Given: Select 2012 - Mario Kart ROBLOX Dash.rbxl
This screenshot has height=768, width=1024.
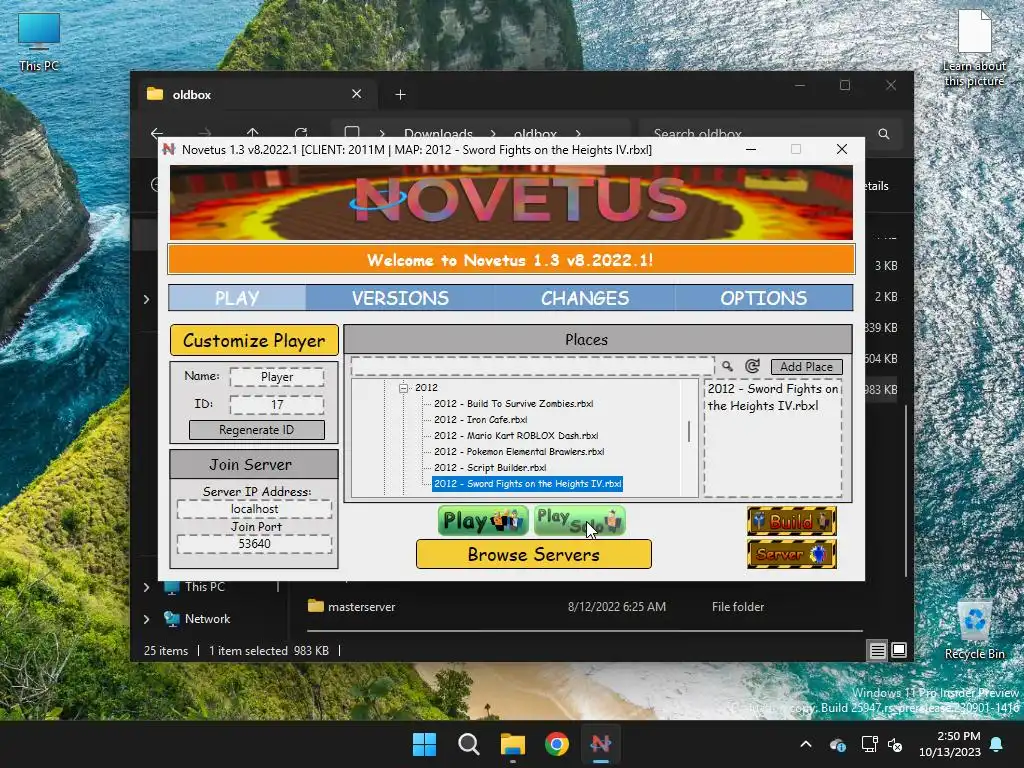Looking at the screenshot, I should 516,436.
